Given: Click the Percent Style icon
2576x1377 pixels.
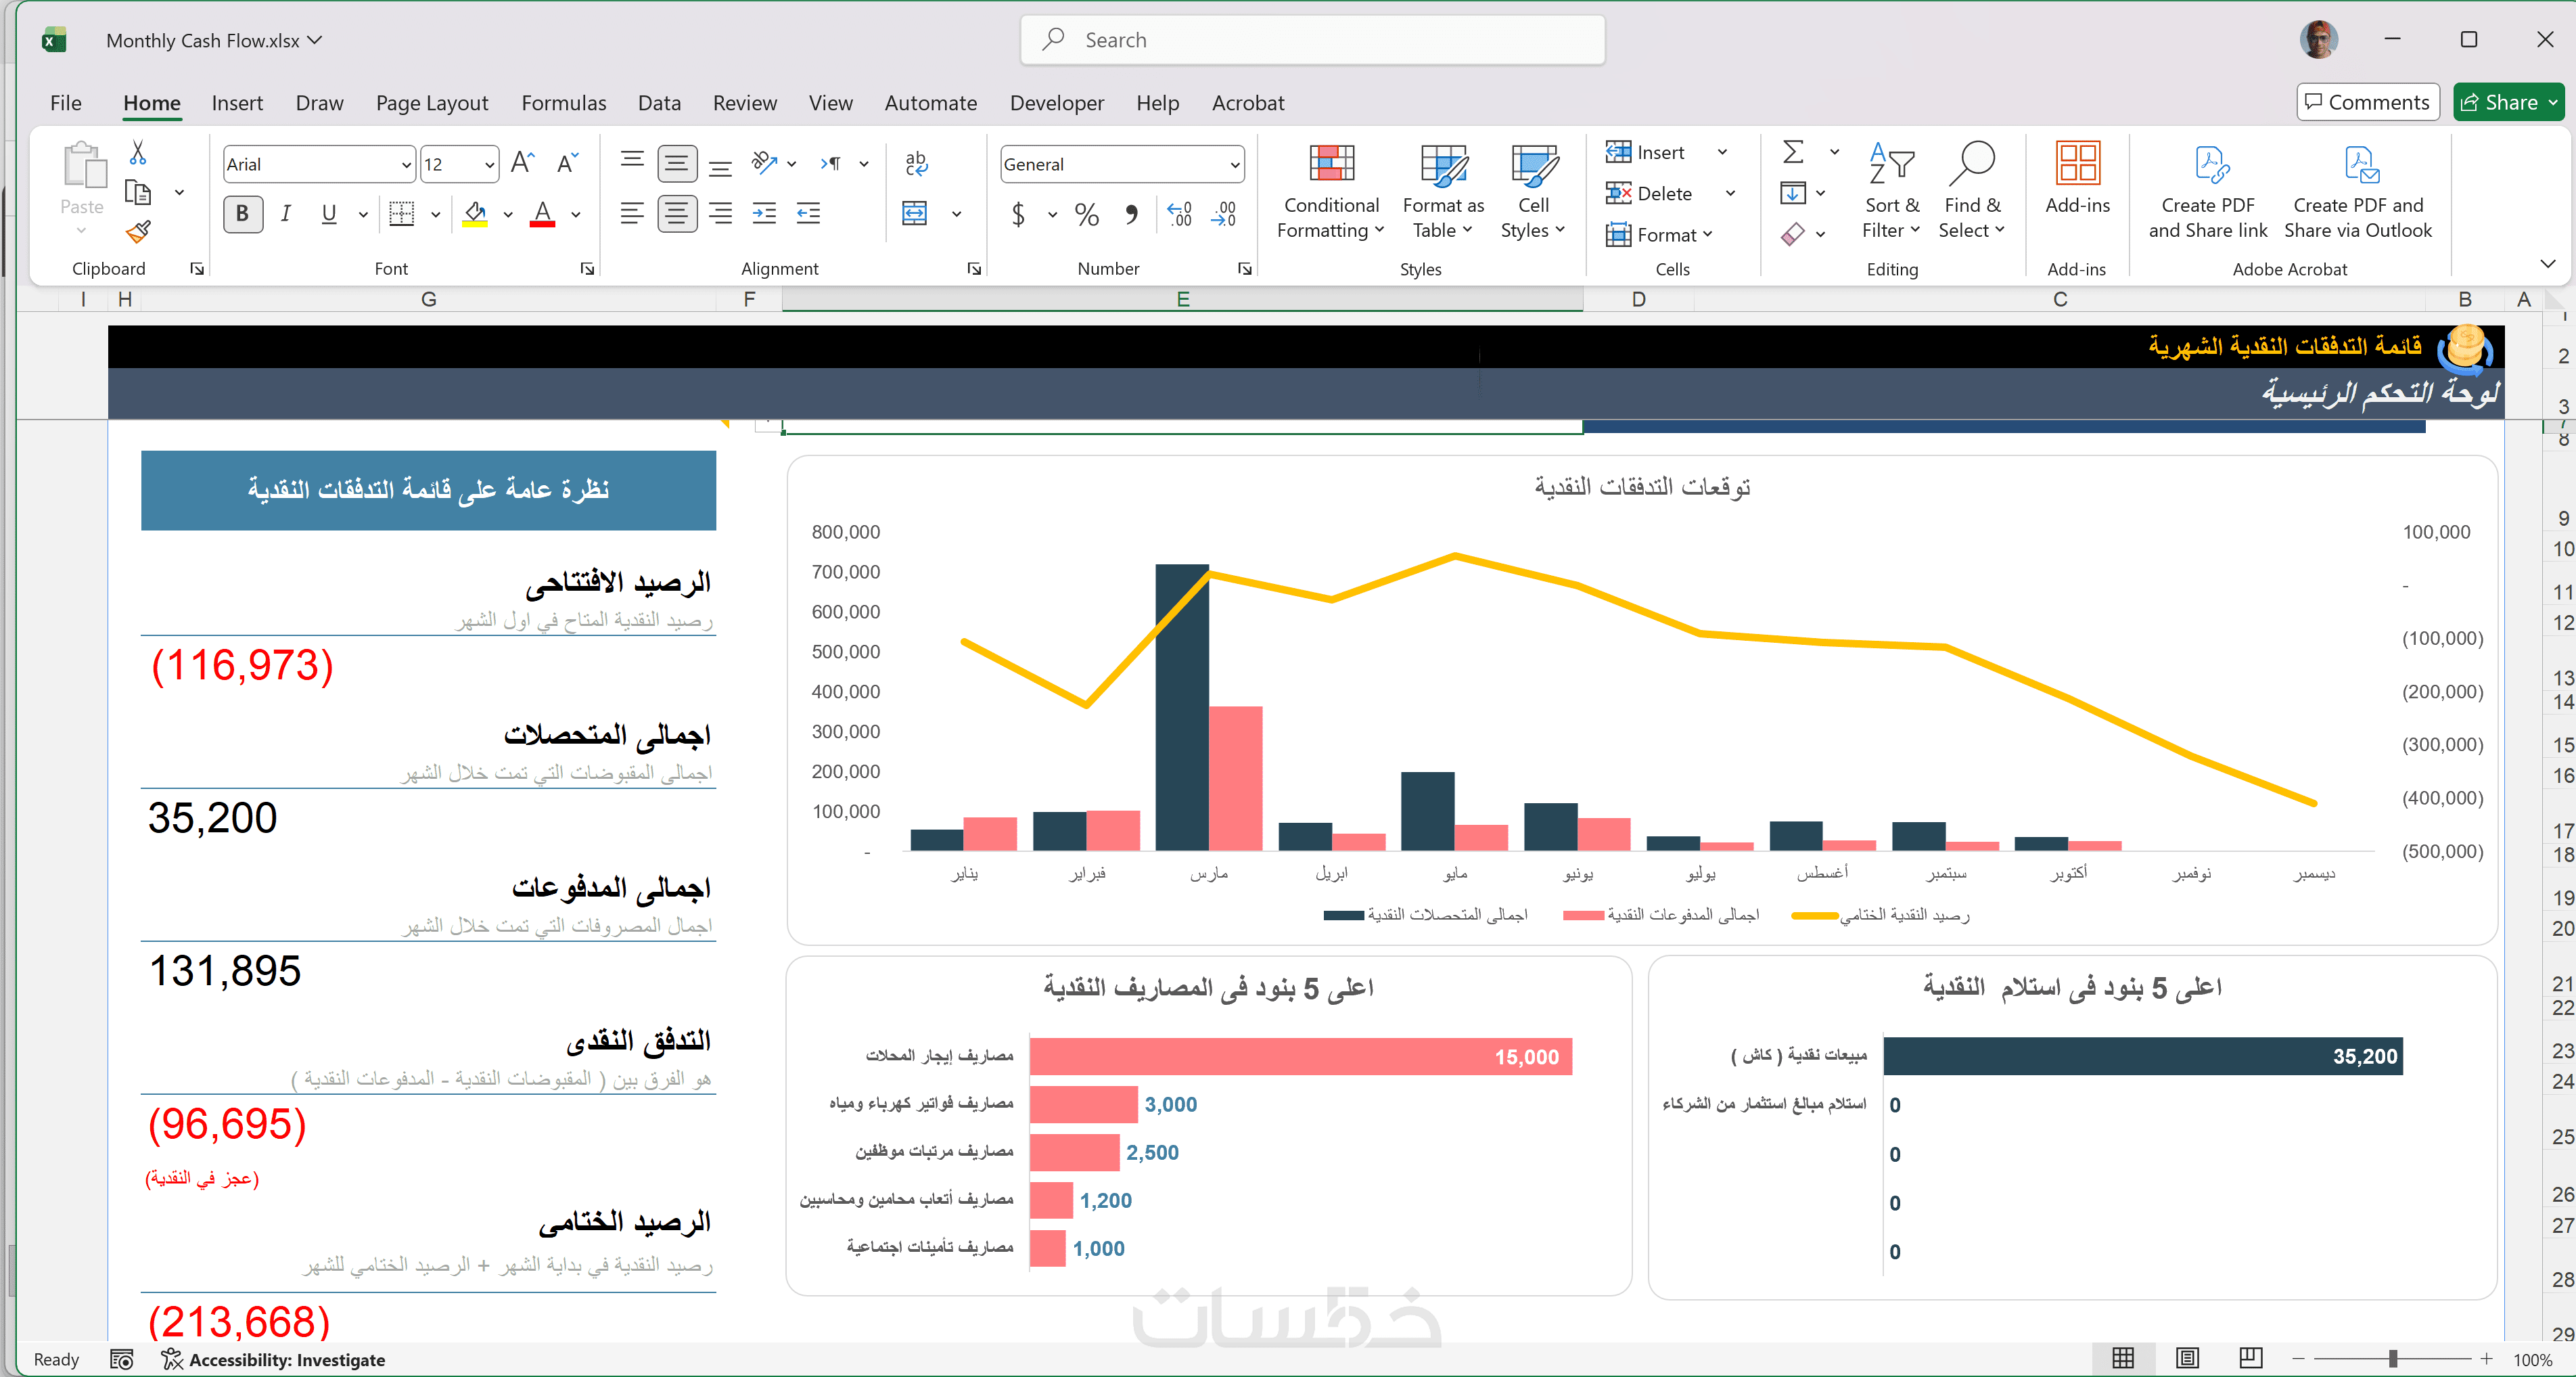Looking at the screenshot, I should point(1086,214).
